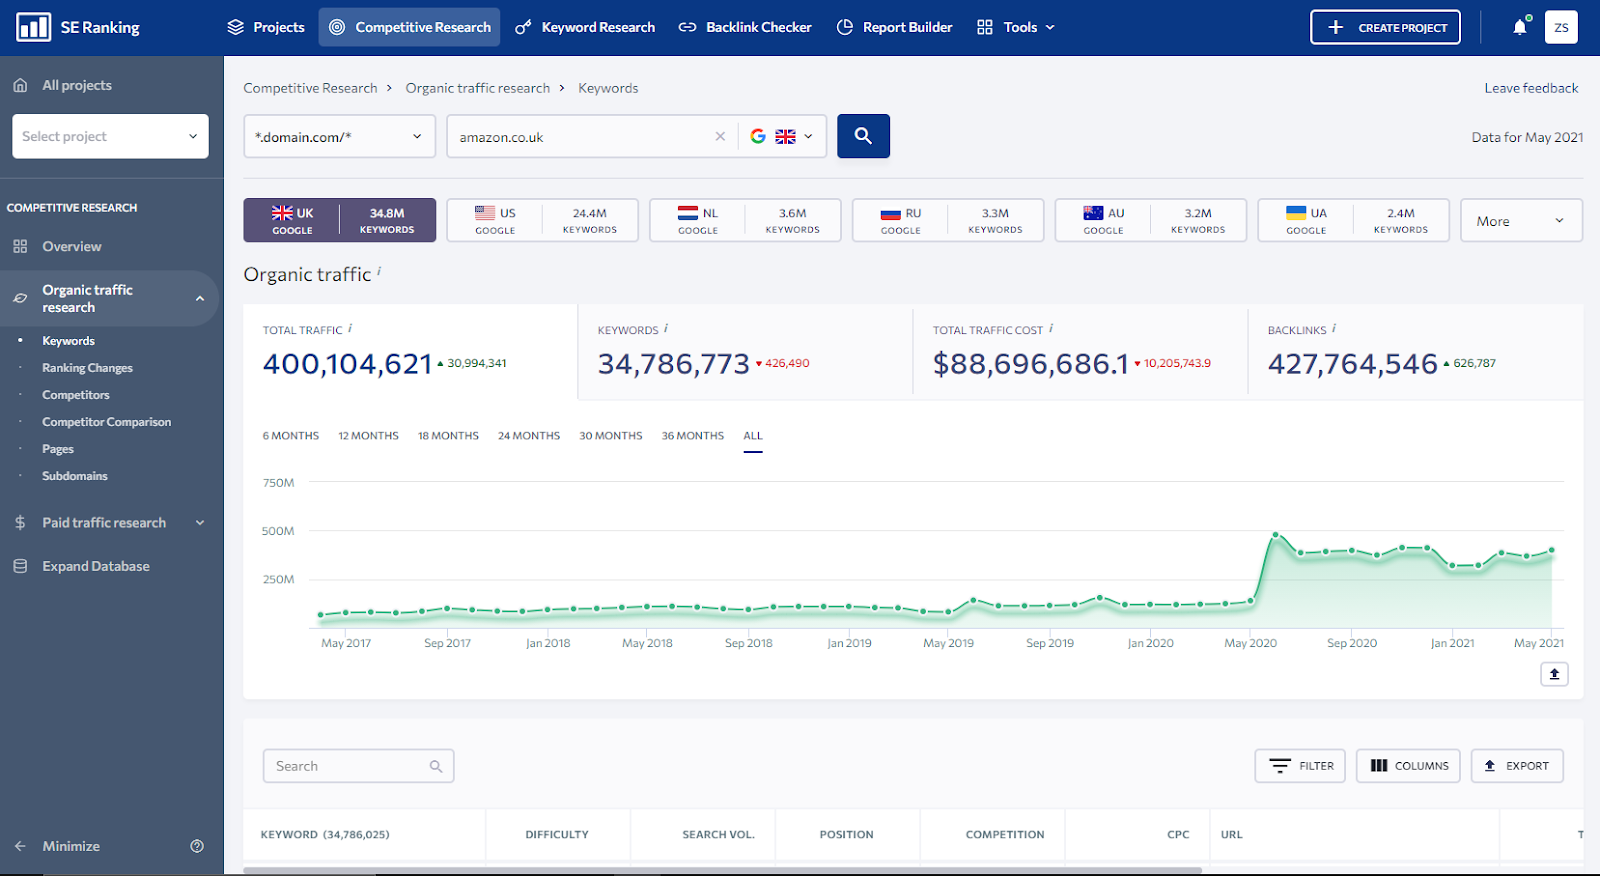
Task: Click the help question mark icon
Action: [x=197, y=846]
